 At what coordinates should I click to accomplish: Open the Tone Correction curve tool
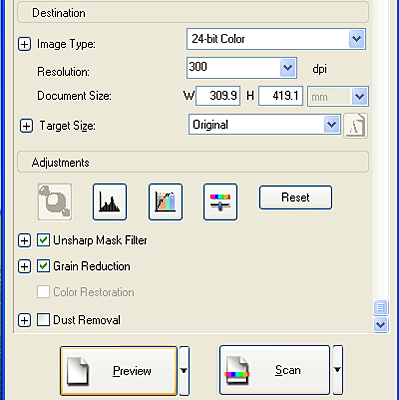pos(165,202)
